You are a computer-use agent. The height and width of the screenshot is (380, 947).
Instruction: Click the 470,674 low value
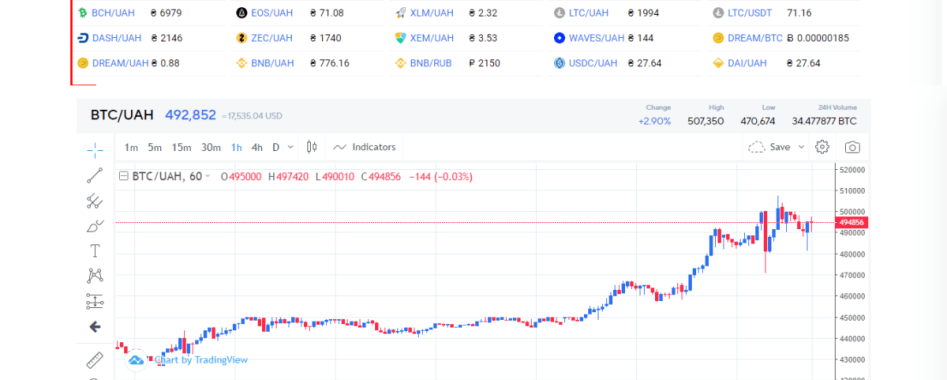[758, 121]
